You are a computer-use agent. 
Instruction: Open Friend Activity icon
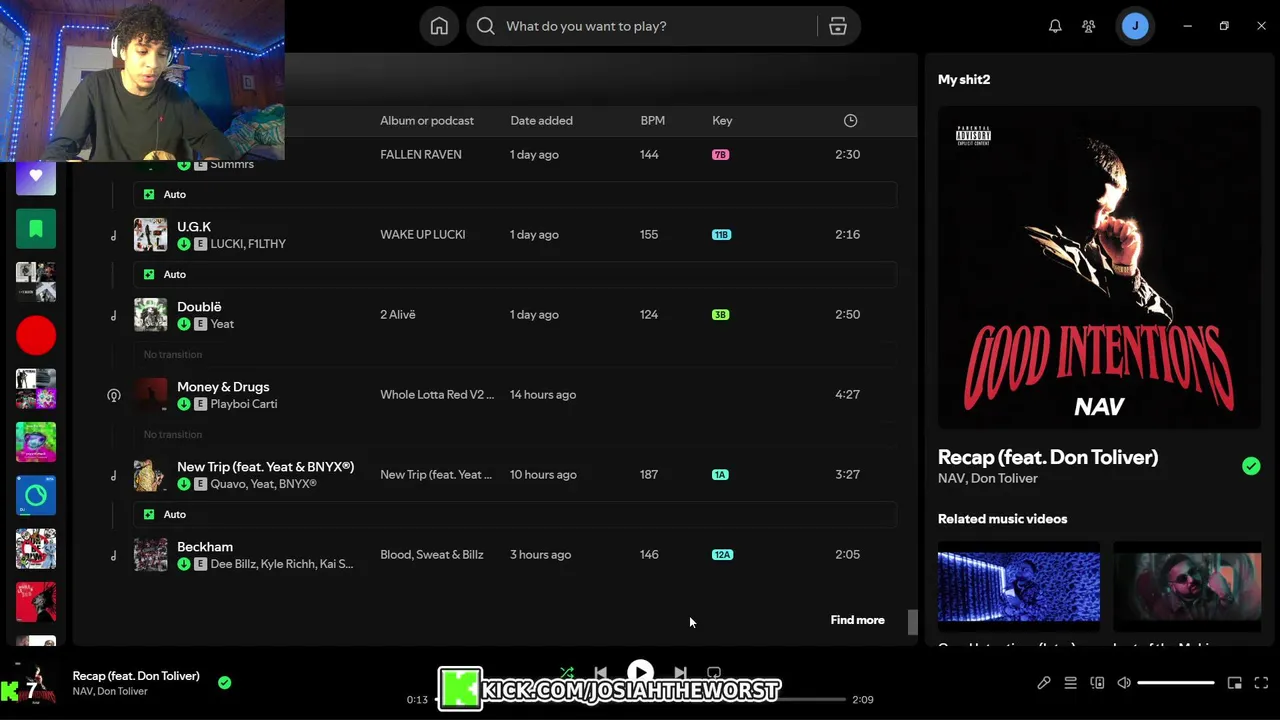(x=1089, y=26)
